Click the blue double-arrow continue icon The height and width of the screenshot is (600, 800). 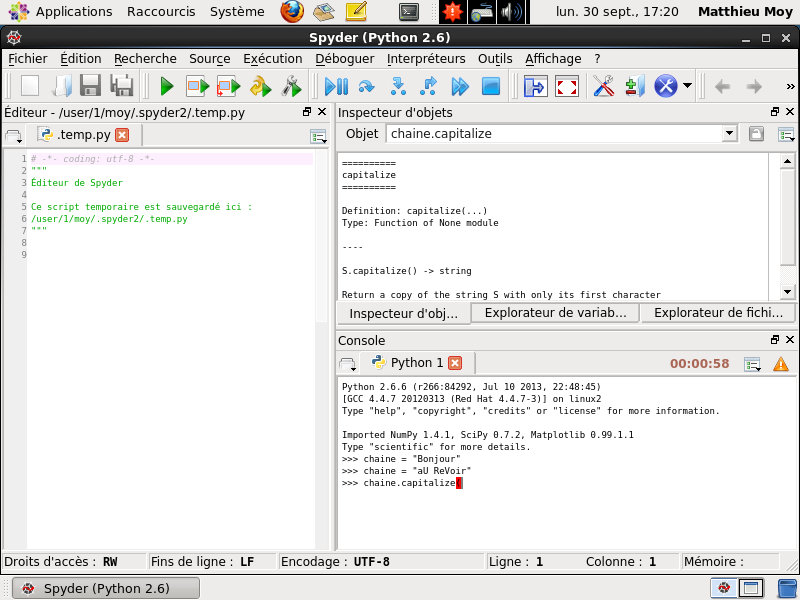(x=460, y=86)
